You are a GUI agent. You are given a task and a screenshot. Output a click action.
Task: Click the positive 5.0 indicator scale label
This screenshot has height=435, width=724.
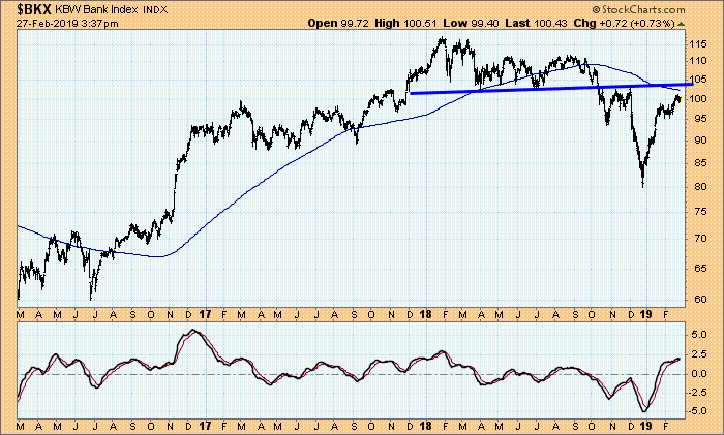point(699,334)
